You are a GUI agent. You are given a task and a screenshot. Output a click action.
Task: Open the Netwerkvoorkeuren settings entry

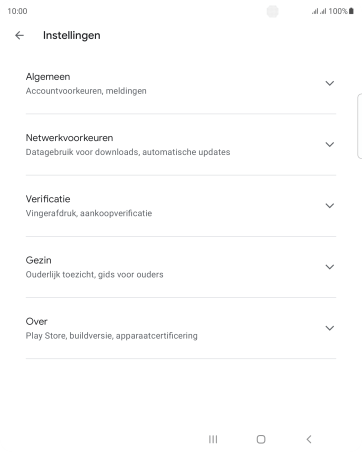(x=181, y=145)
